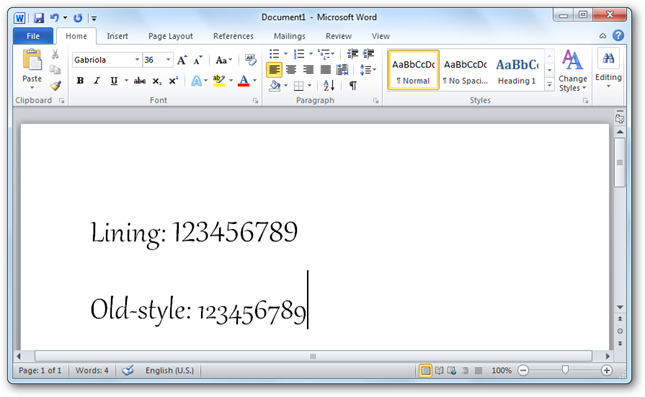The width and height of the screenshot is (645, 397).
Task: Apply the Heading 1 style
Action: 517,70
